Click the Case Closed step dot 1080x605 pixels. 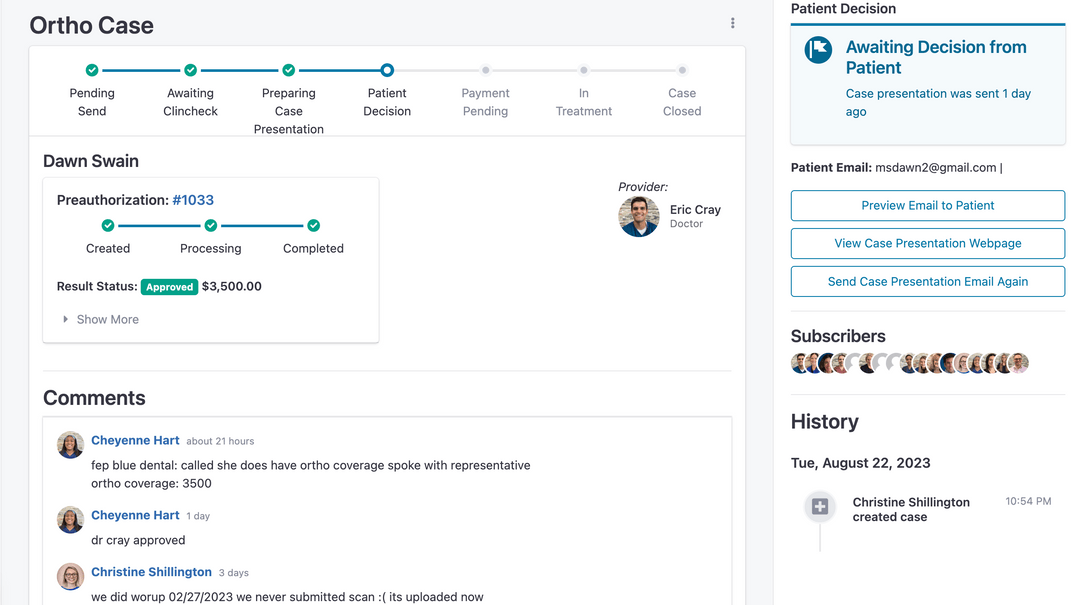682,70
